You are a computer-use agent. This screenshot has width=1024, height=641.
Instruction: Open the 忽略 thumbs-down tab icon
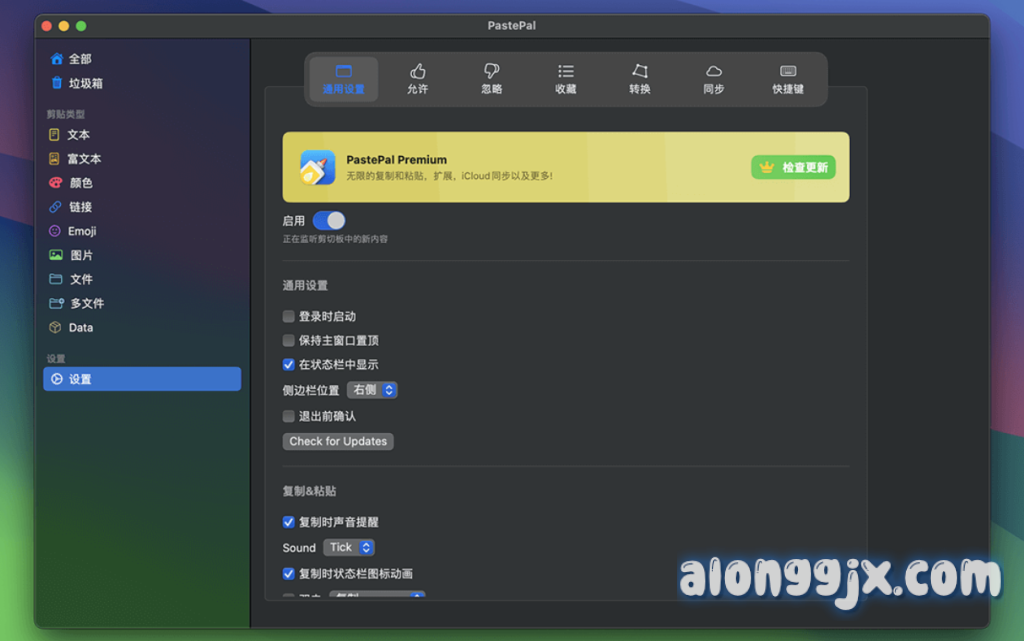click(x=491, y=72)
